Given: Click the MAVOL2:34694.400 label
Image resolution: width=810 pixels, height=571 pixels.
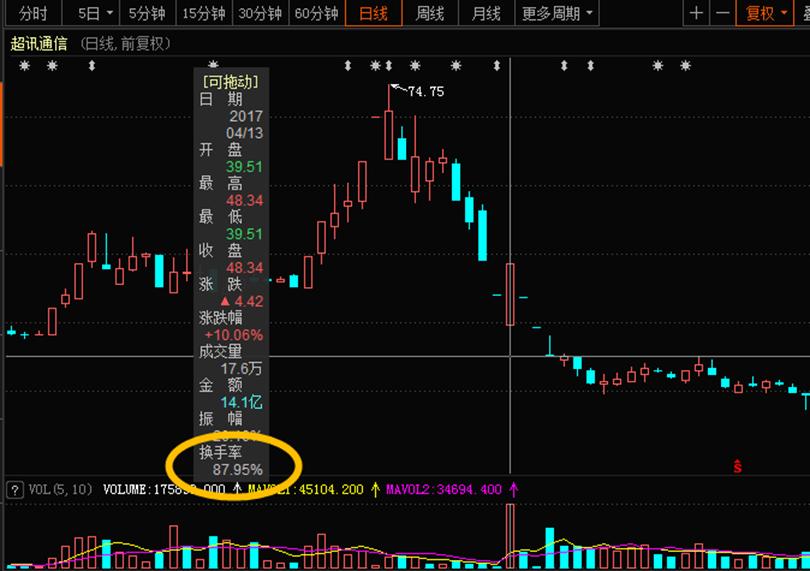Looking at the screenshot, I should click(x=444, y=489).
